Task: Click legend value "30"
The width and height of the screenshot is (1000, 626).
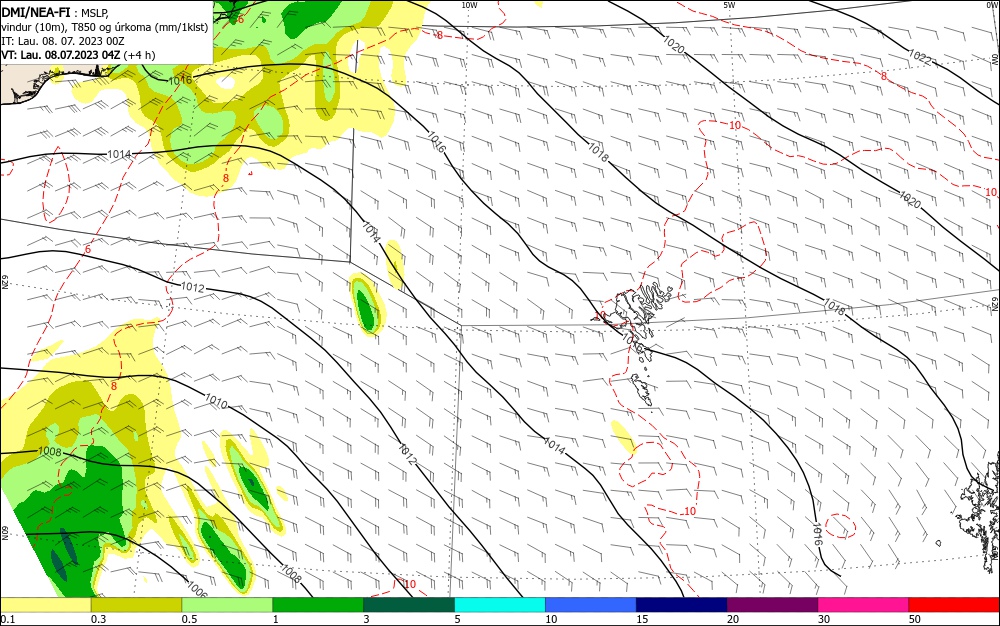Action: [x=823, y=619]
